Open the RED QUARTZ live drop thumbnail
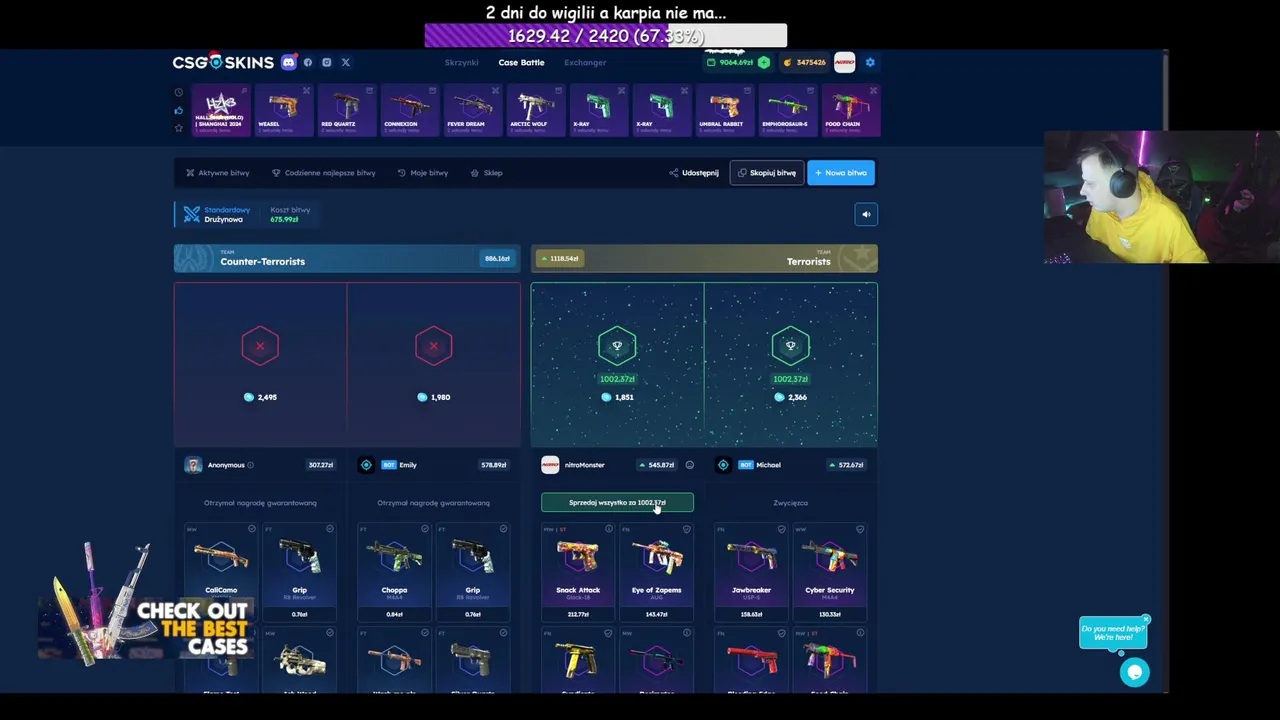Screen dimensions: 1280x720 (x=346, y=110)
